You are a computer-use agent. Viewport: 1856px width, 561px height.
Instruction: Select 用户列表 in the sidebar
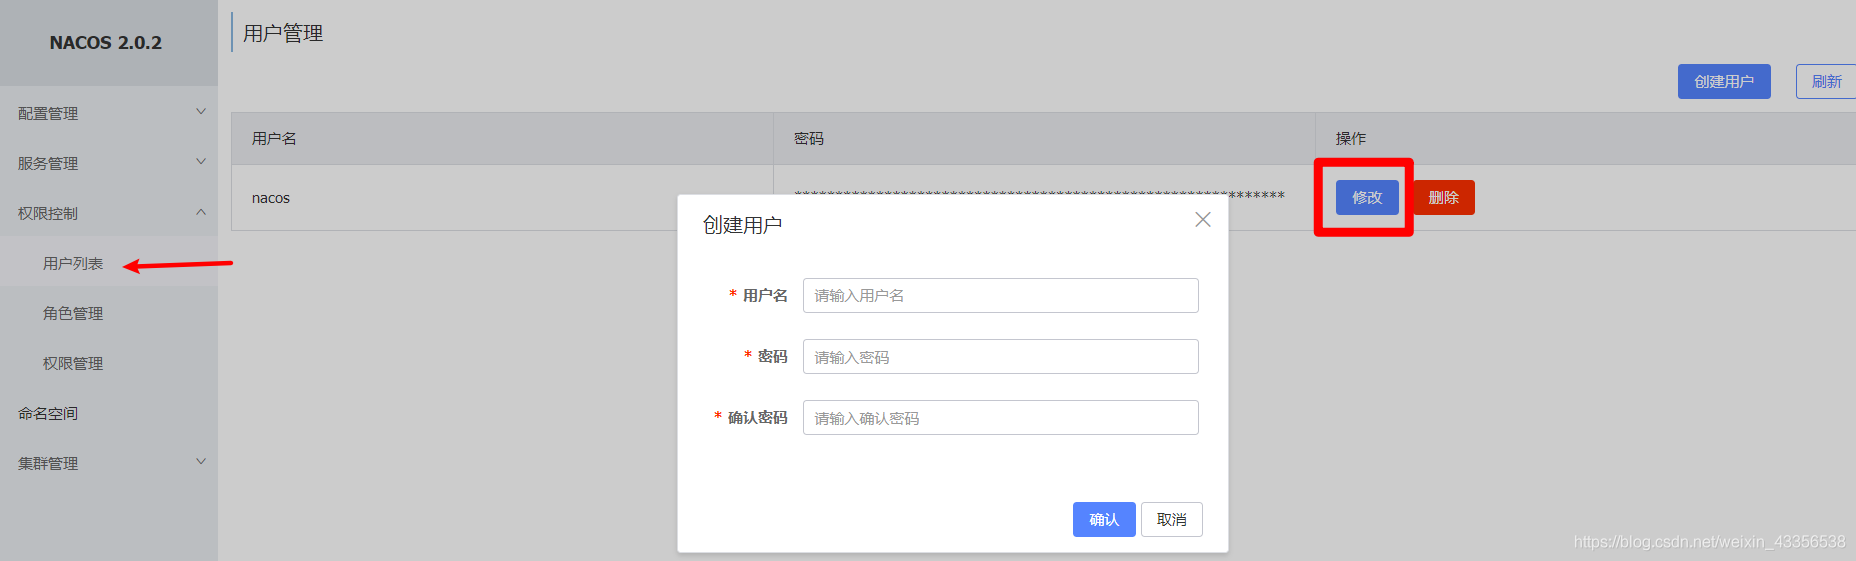pyautogui.click(x=73, y=264)
